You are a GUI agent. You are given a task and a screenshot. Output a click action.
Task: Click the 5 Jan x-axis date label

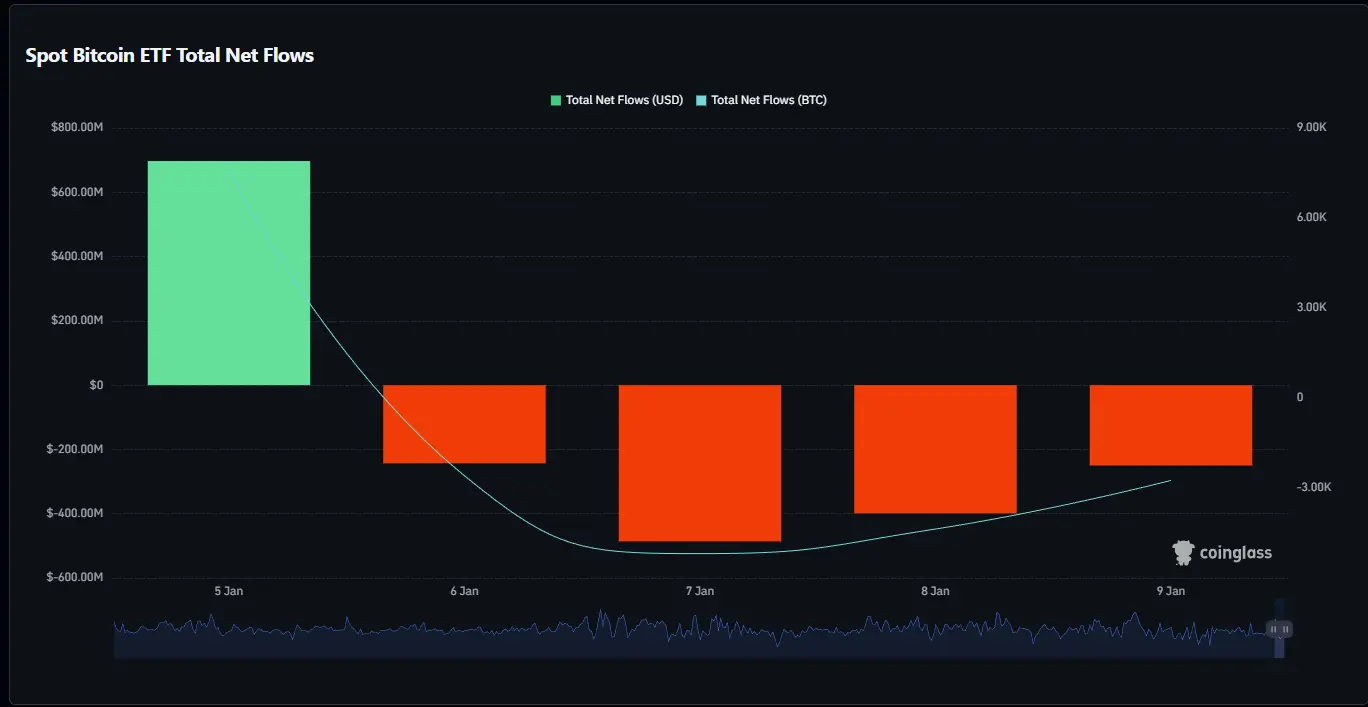click(229, 591)
